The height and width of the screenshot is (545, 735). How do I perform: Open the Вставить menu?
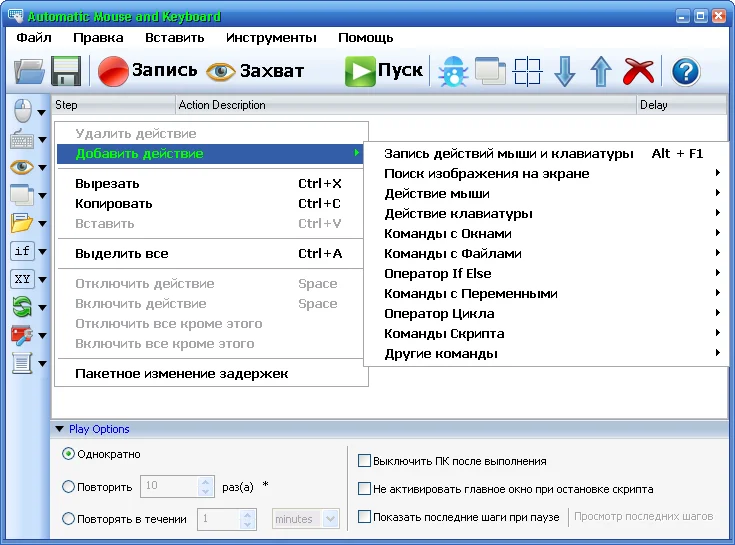[174, 37]
